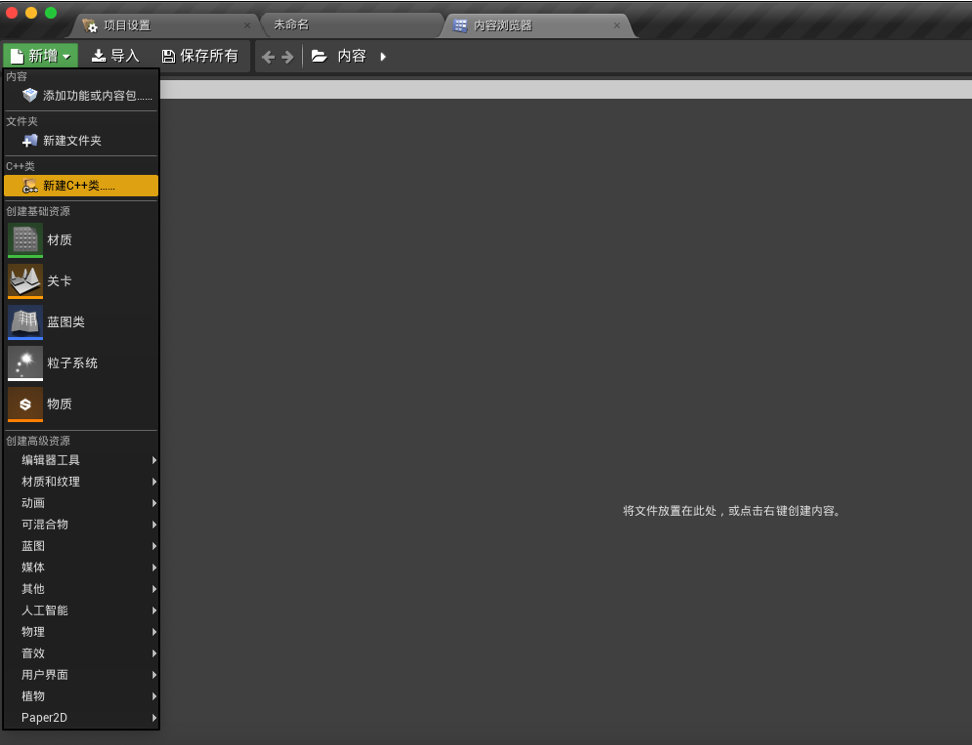Image resolution: width=972 pixels, height=745 pixels.
Task: Expand the 材质和纹理 submenu
Action: 81,482
